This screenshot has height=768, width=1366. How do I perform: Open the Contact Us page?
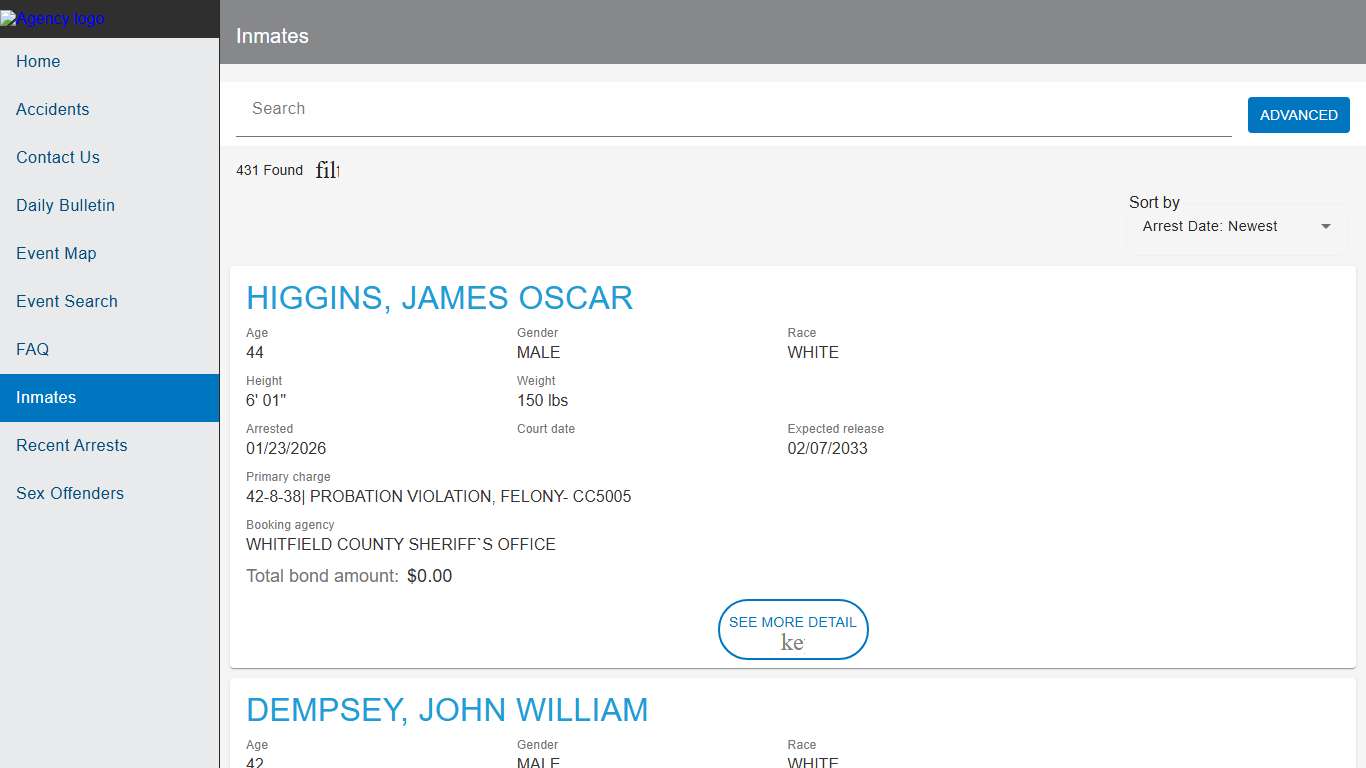coord(57,157)
